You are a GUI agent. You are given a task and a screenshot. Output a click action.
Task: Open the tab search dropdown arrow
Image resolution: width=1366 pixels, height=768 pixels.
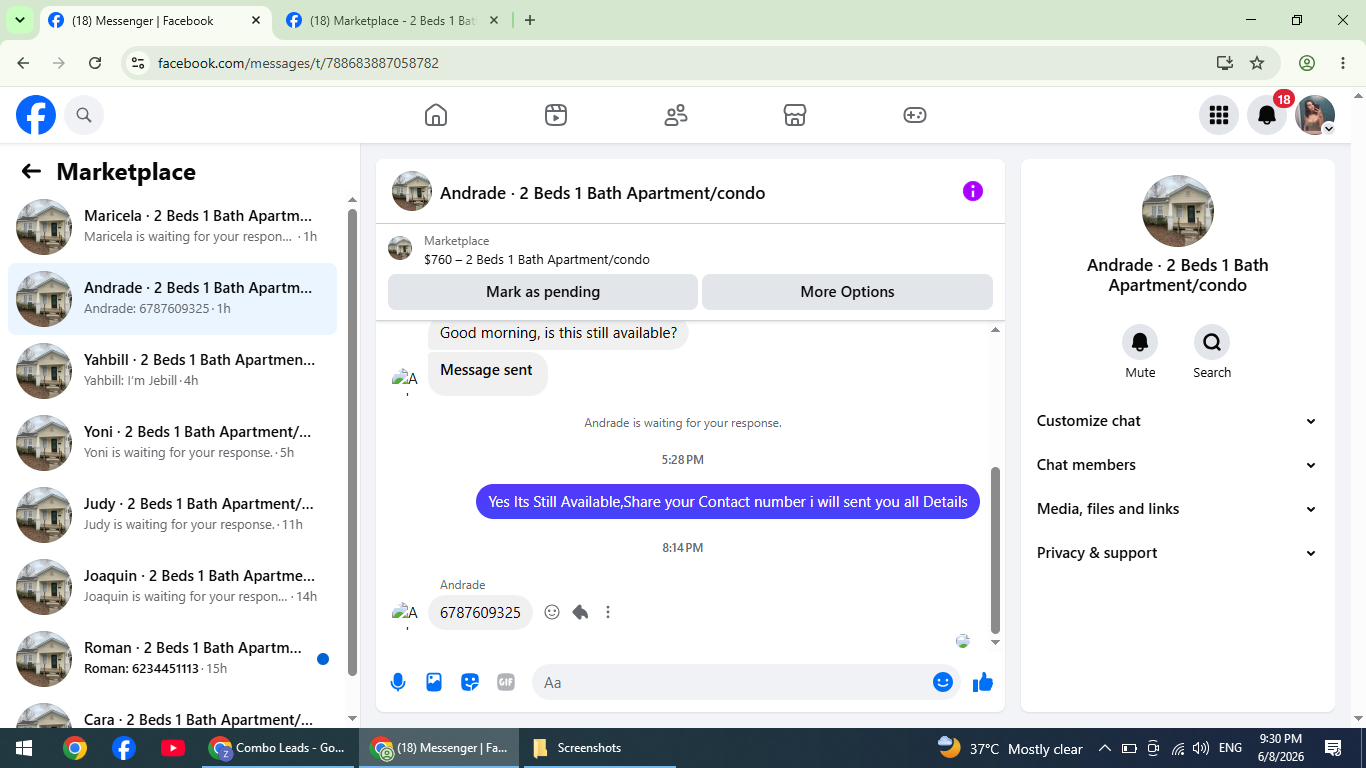pyautogui.click(x=19, y=20)
